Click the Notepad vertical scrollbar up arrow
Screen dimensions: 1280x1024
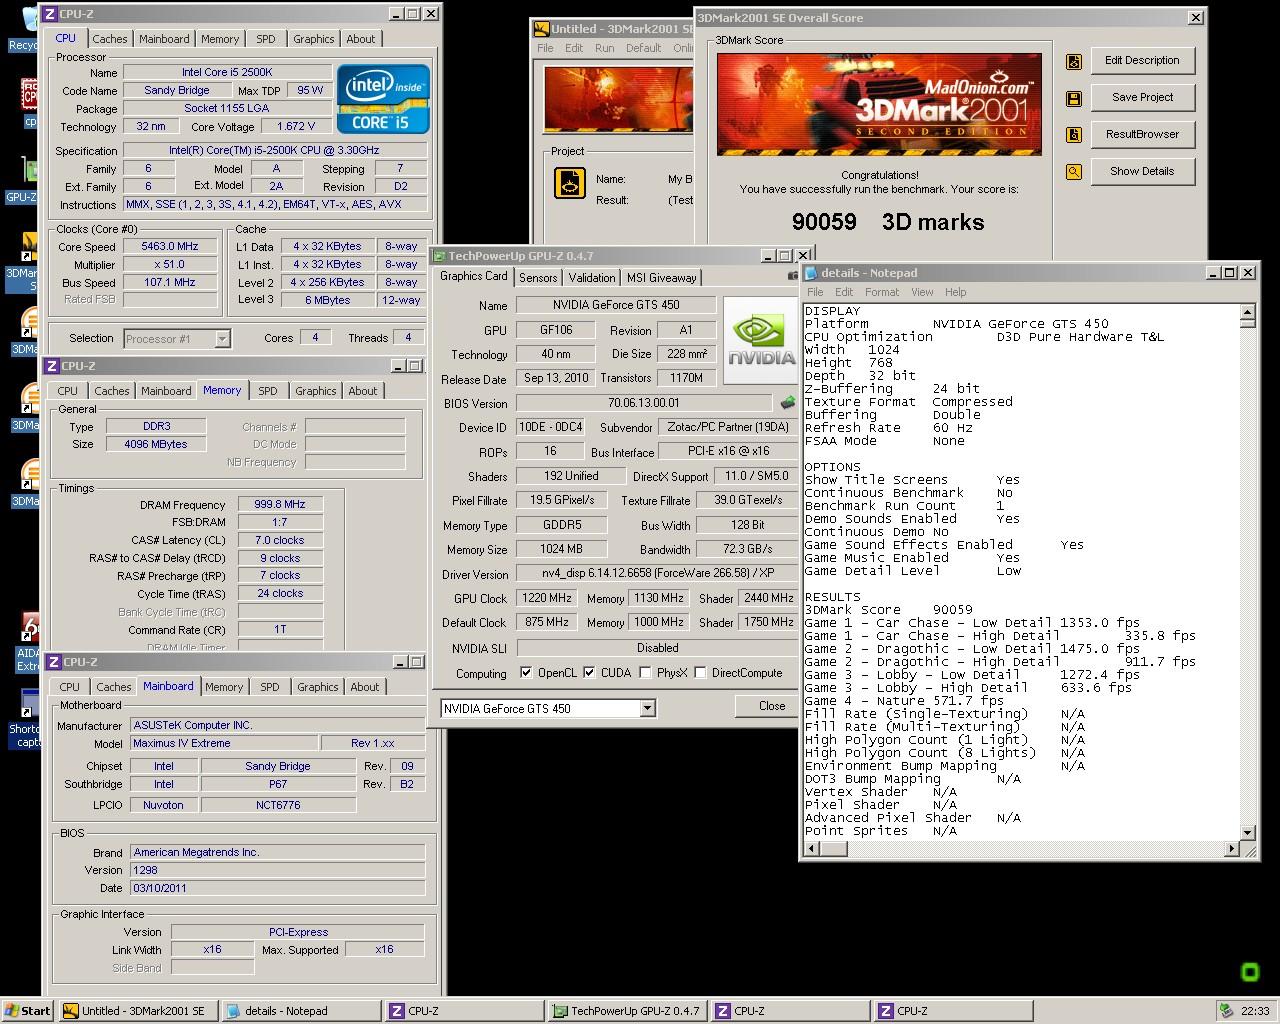(1247, 312)
